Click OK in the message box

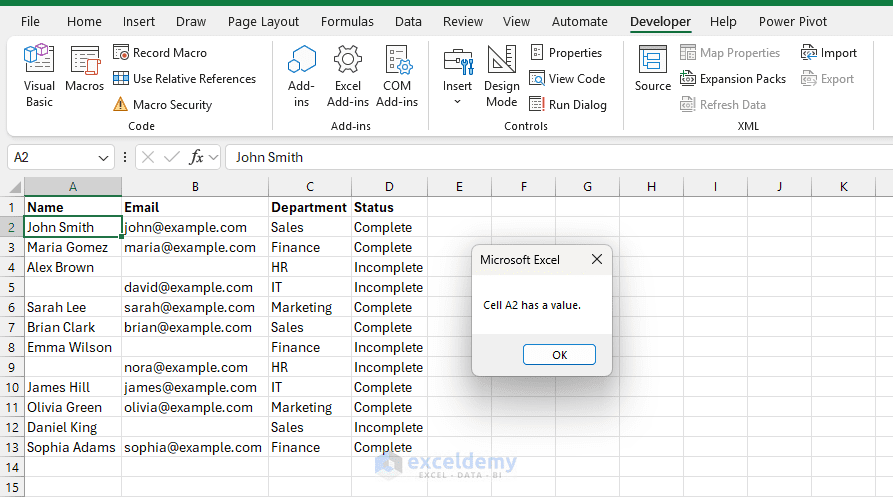(559, 355)
